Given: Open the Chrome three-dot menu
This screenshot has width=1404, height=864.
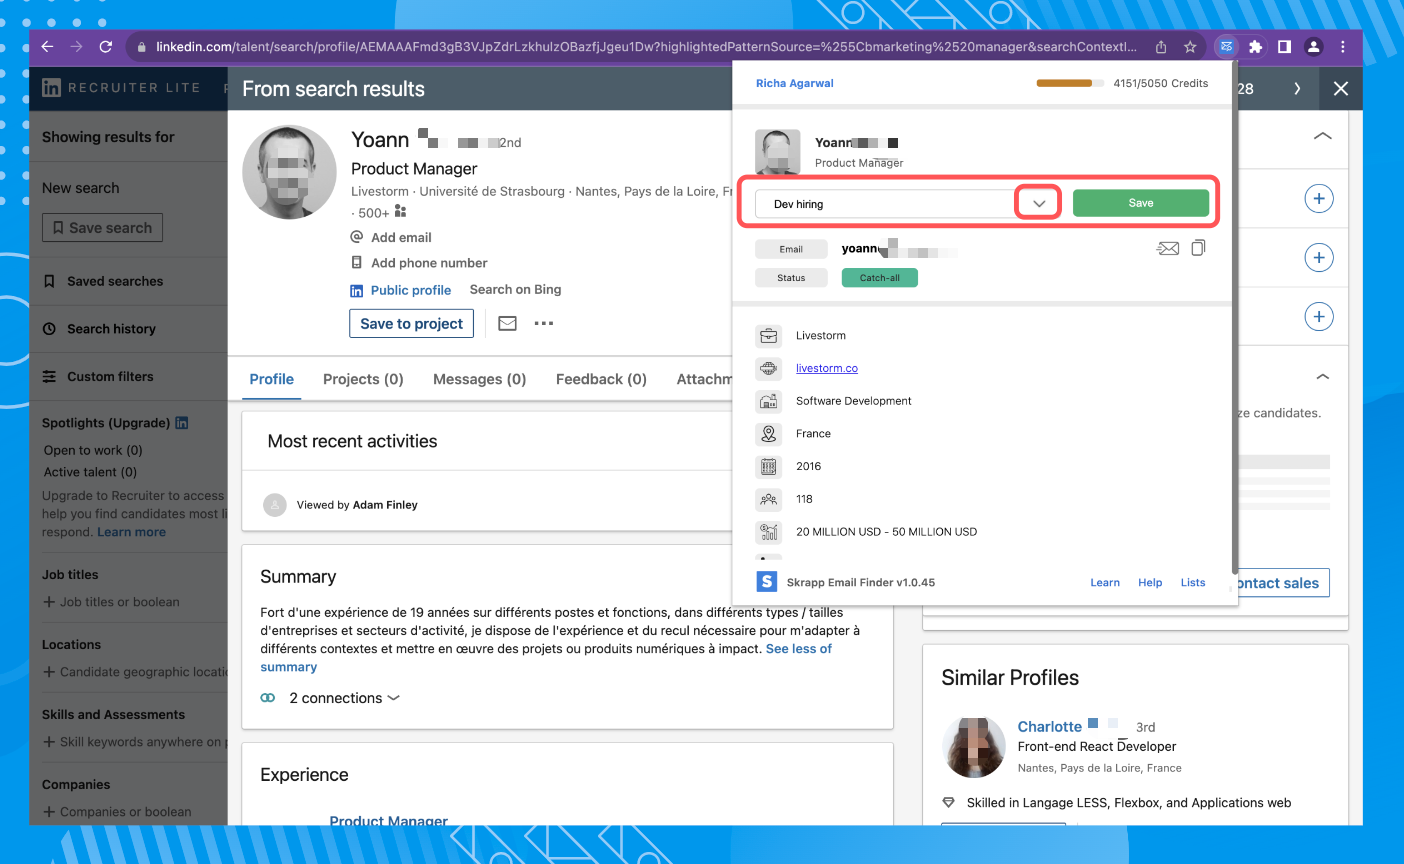Looking at the screenshot, I should click(1343, 47).
